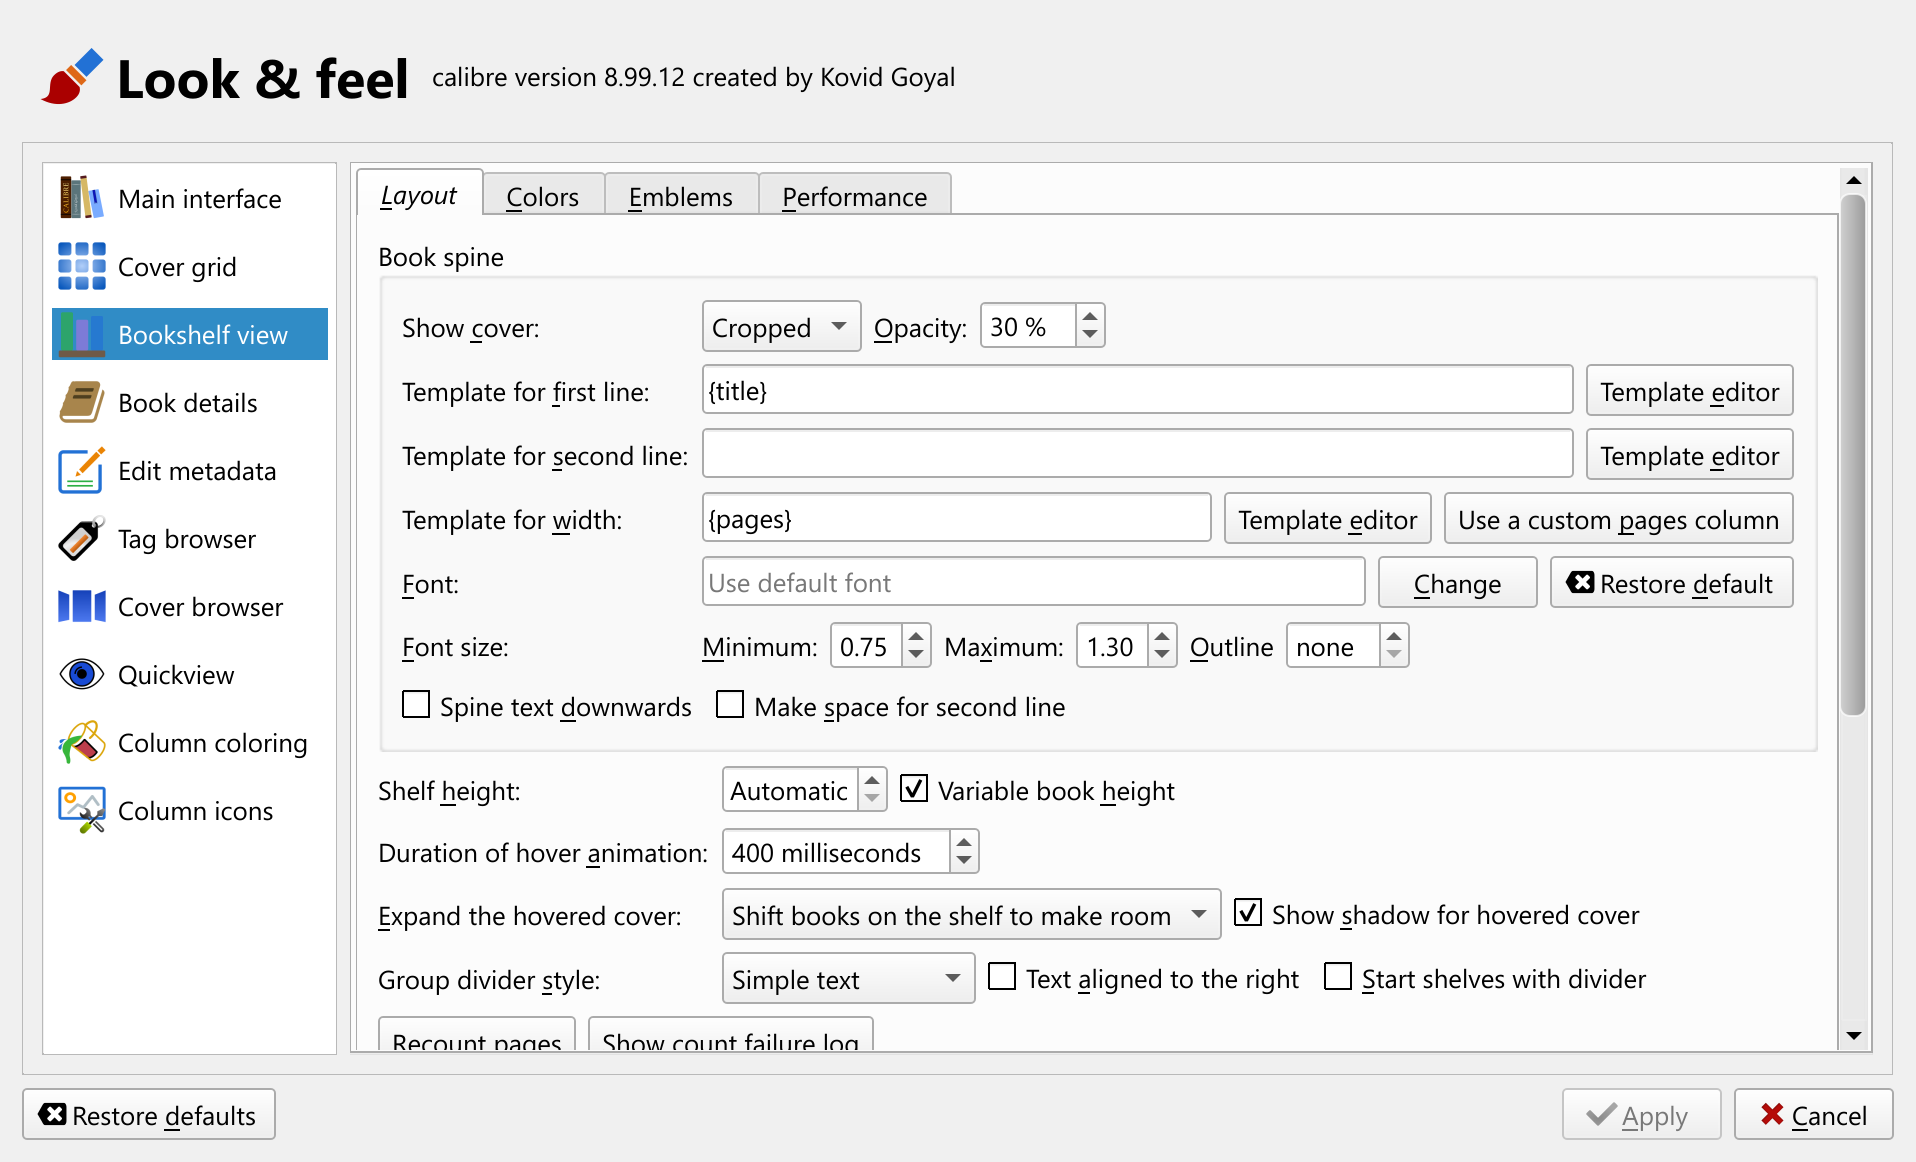The height and width of the screenshot is (1162, 1916).
Task: Click the Edit metadata icon
Action: (81, 470)
